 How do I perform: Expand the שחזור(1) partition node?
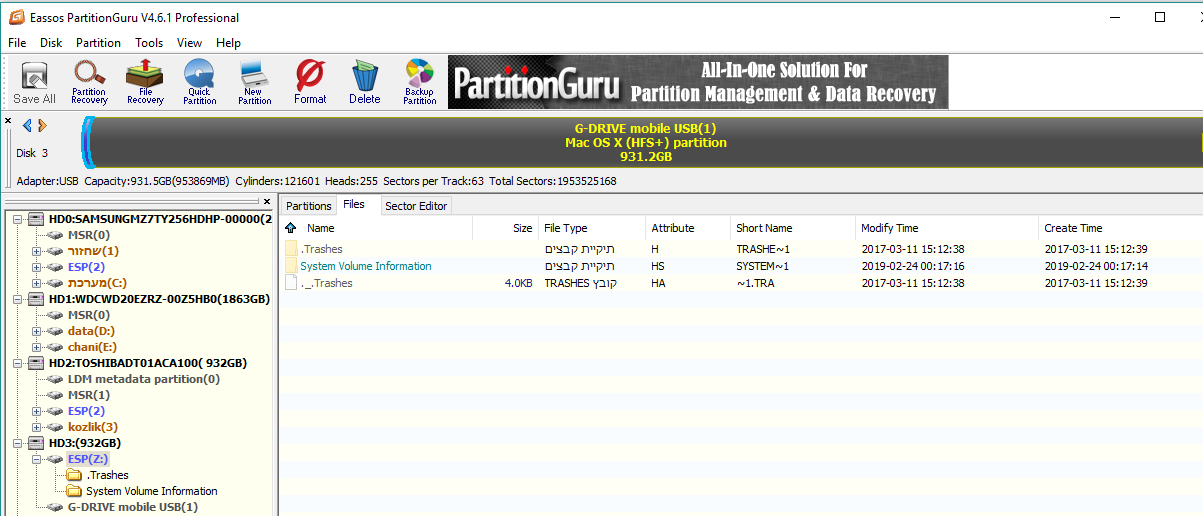tap(37, 251)
